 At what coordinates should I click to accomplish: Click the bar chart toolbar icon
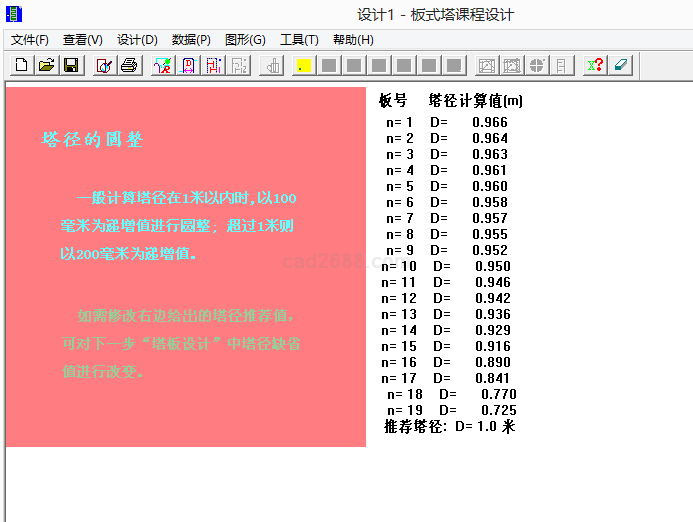point(272,65)
